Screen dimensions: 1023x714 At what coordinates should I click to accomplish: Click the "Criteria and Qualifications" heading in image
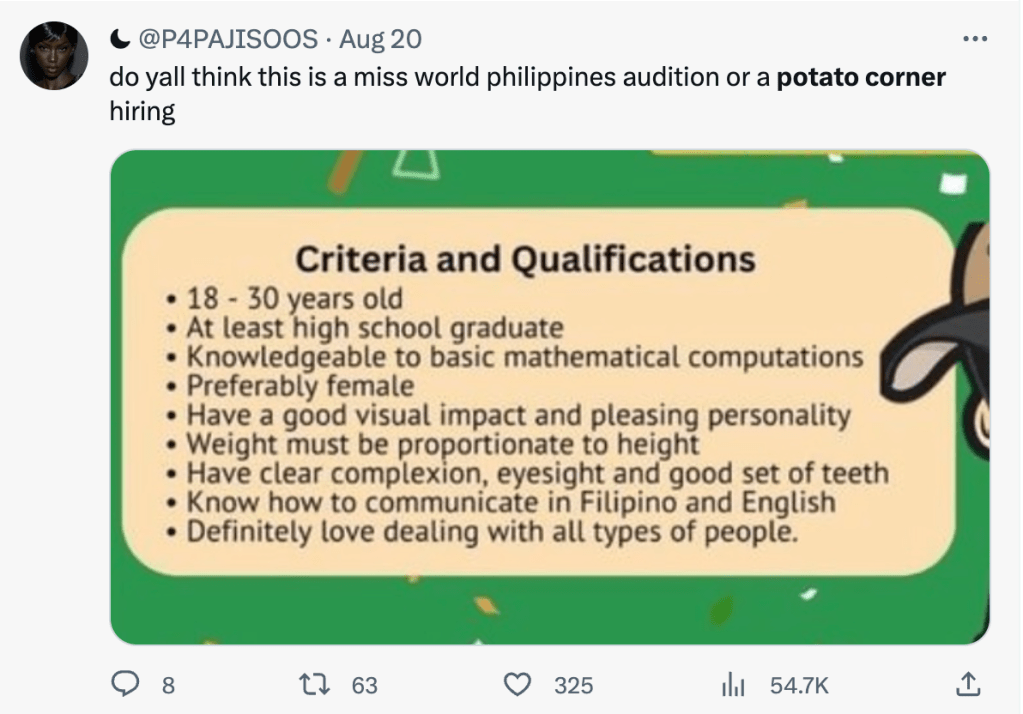pos(525,260)
